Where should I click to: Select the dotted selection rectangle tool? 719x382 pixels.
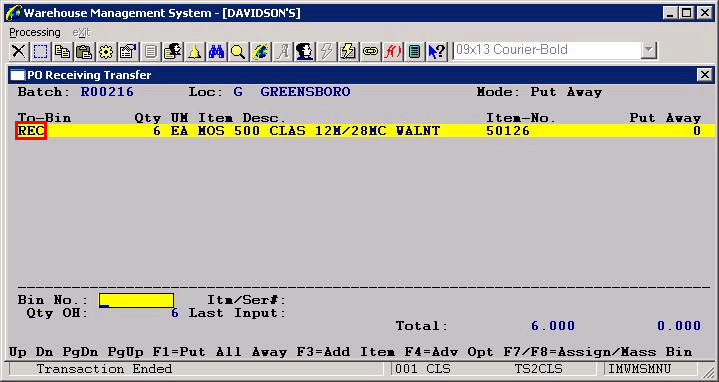(x=40, y=51)
